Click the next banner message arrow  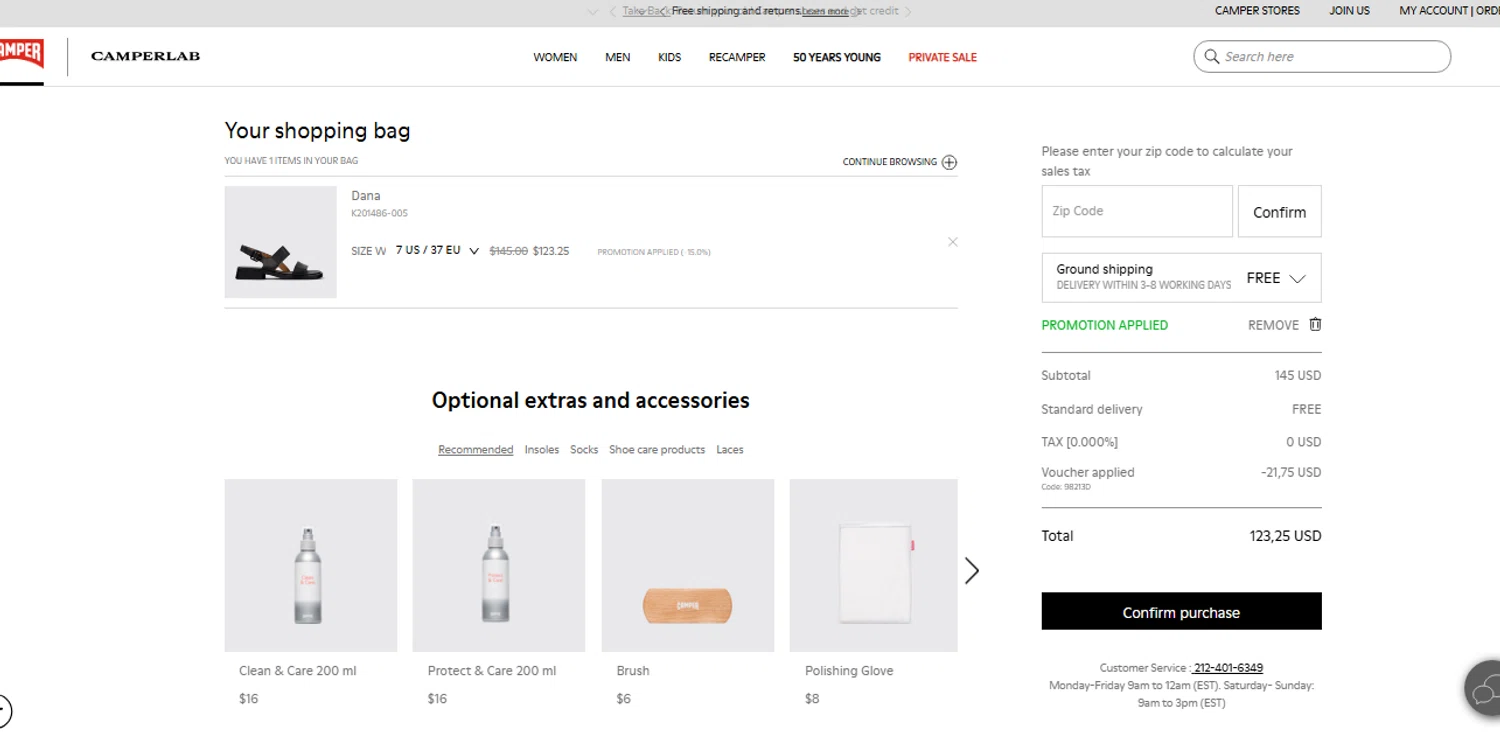click(907, 11)
